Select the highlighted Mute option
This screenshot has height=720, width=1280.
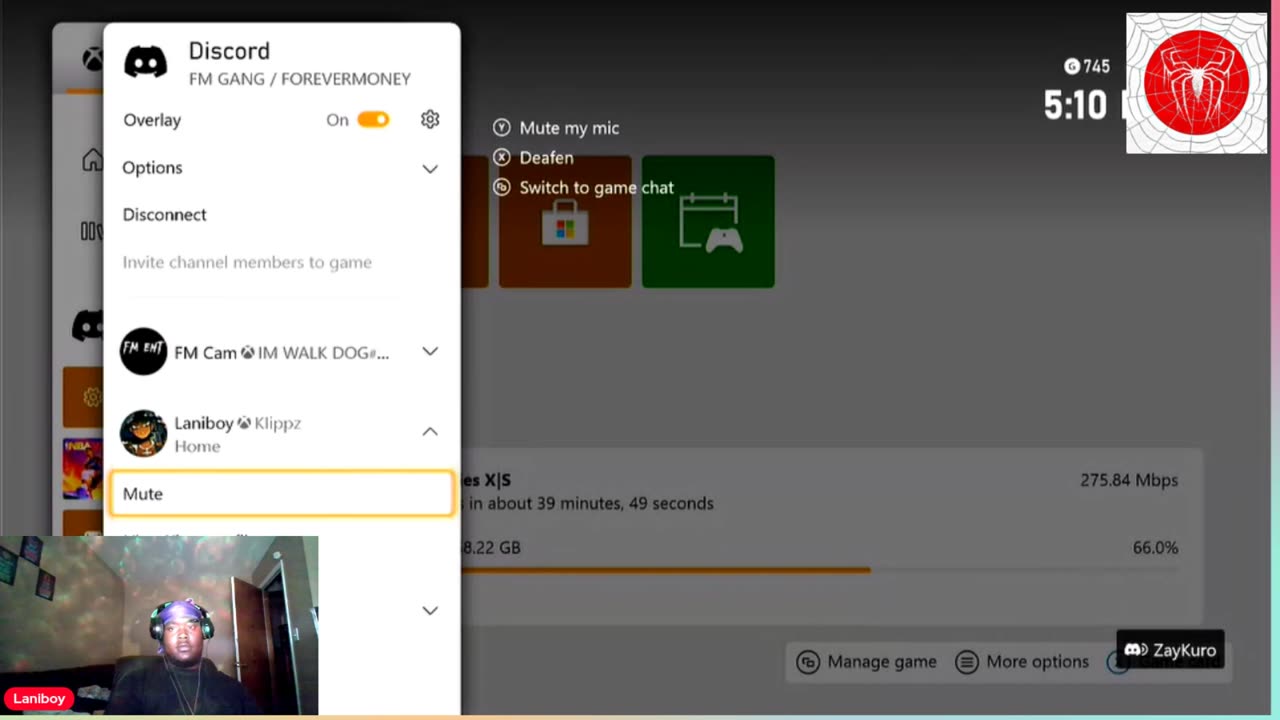281,494
